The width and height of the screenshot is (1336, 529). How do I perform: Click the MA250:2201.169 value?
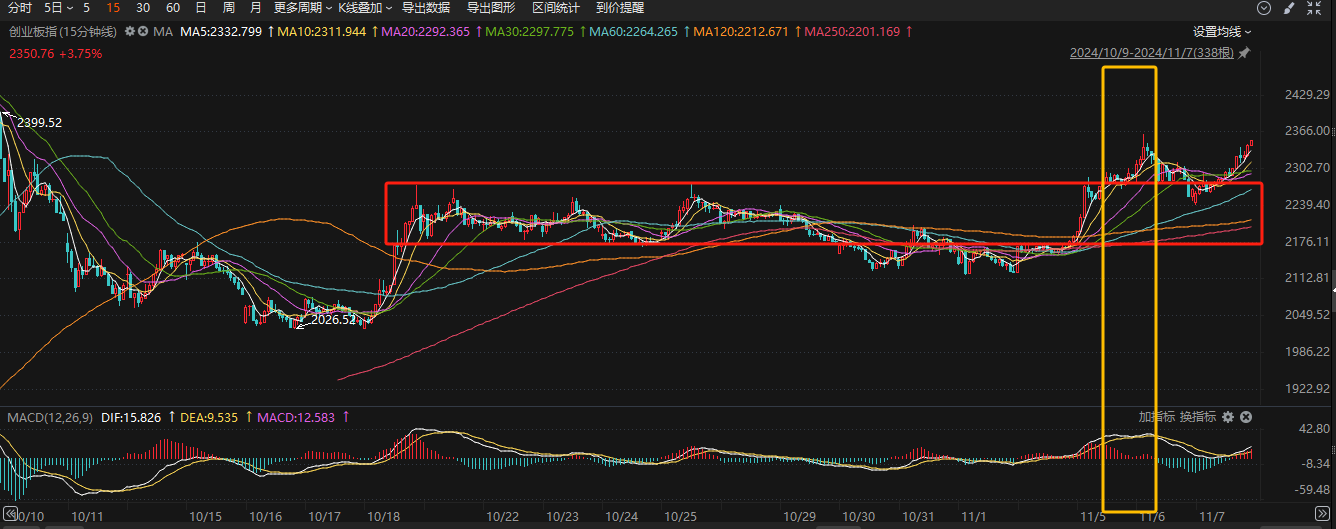852,32
